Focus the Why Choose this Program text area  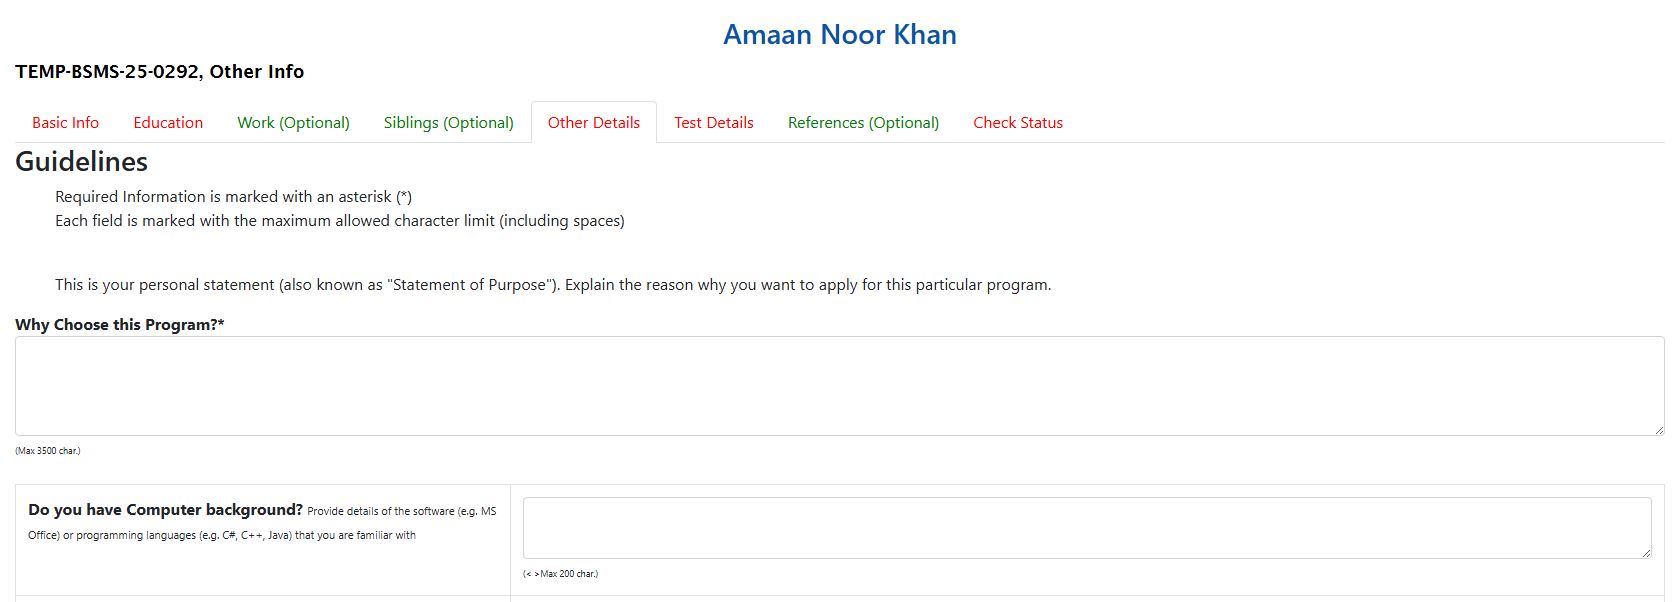tap(840, 386)
